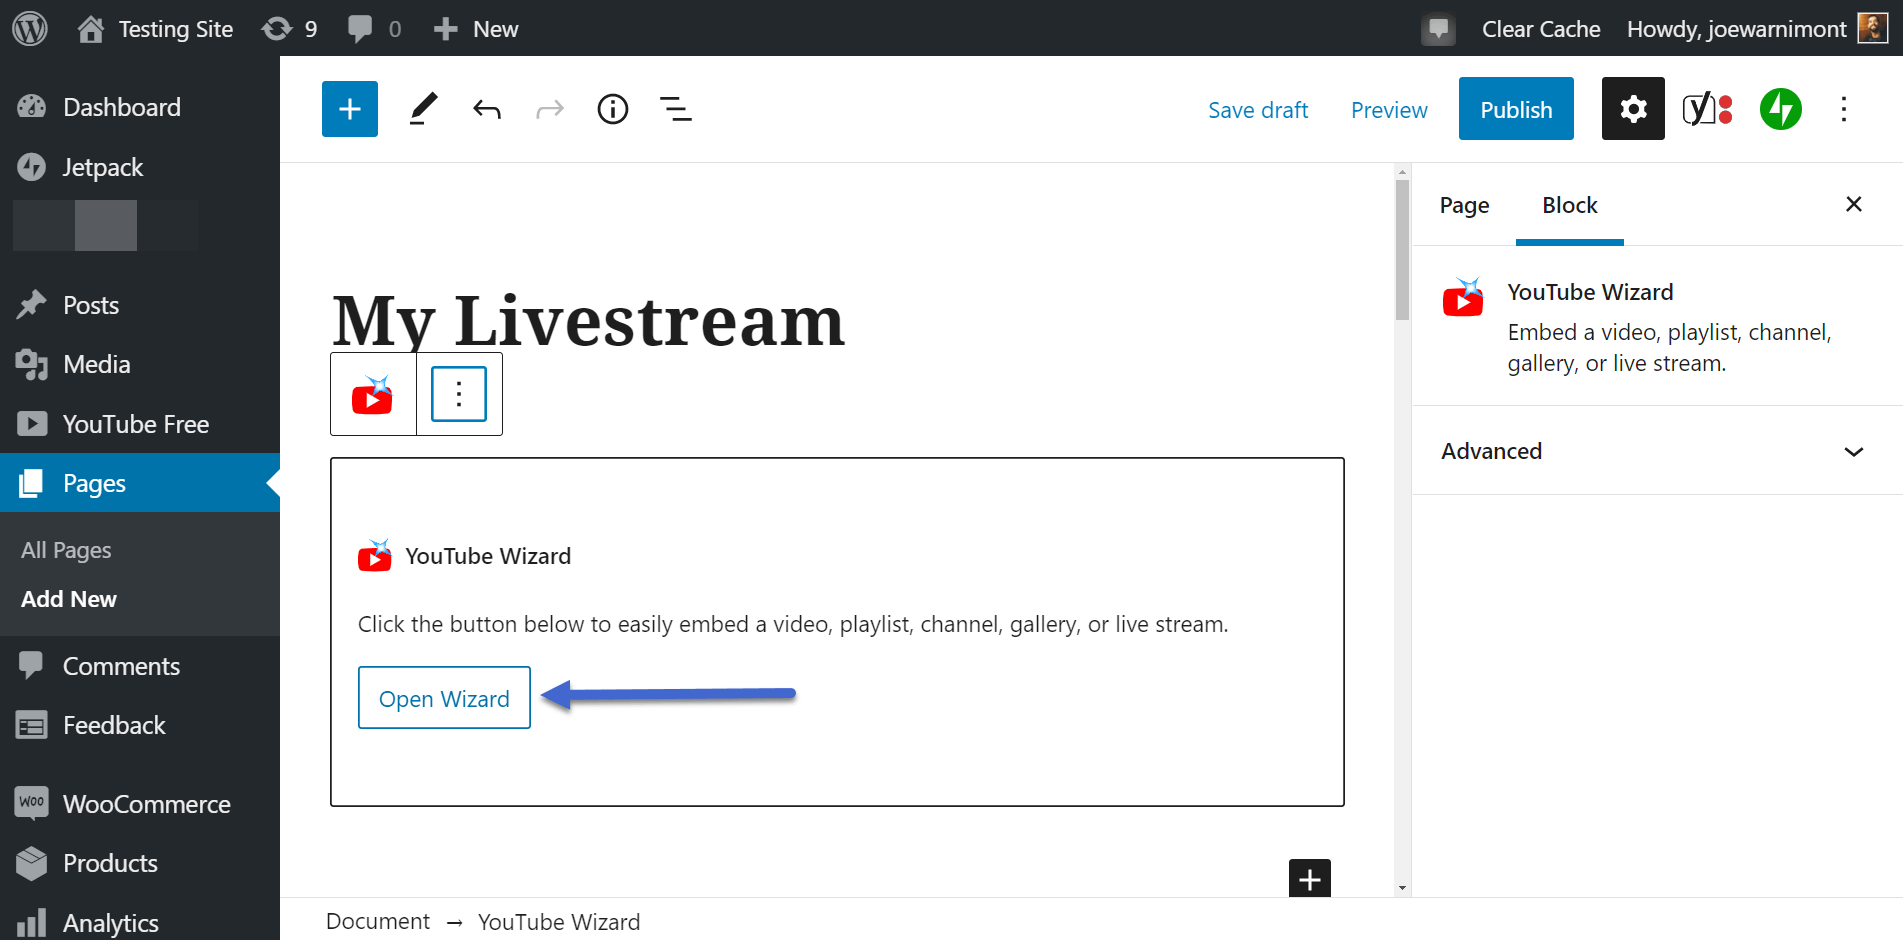Open Analytics menu item
The height and width of the screenshot is (940, 1903).
pyautogui.click(x=140, y=922)
